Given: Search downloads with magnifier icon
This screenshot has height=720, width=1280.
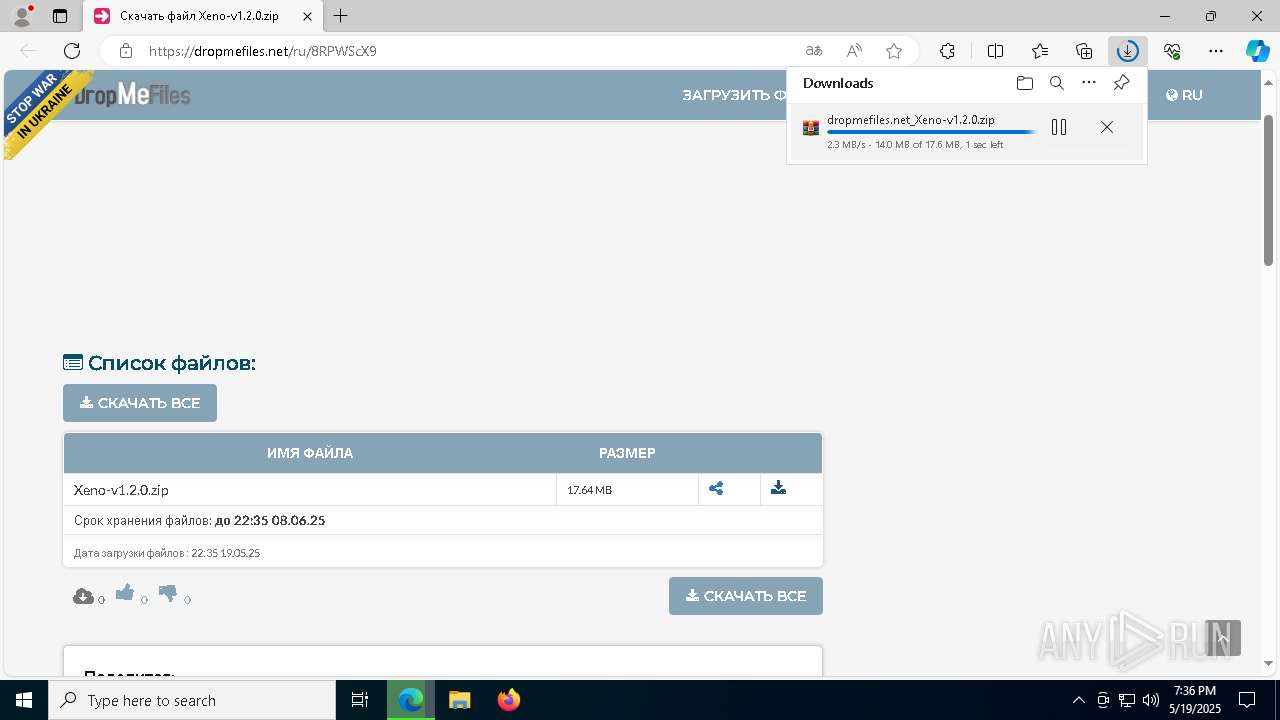Looking at the screenshot, I should [x=1057, y=83].
